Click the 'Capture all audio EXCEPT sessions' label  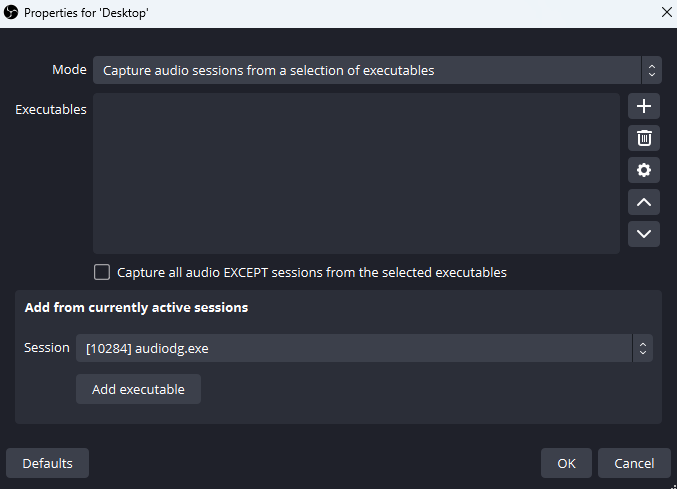[312, 273]
